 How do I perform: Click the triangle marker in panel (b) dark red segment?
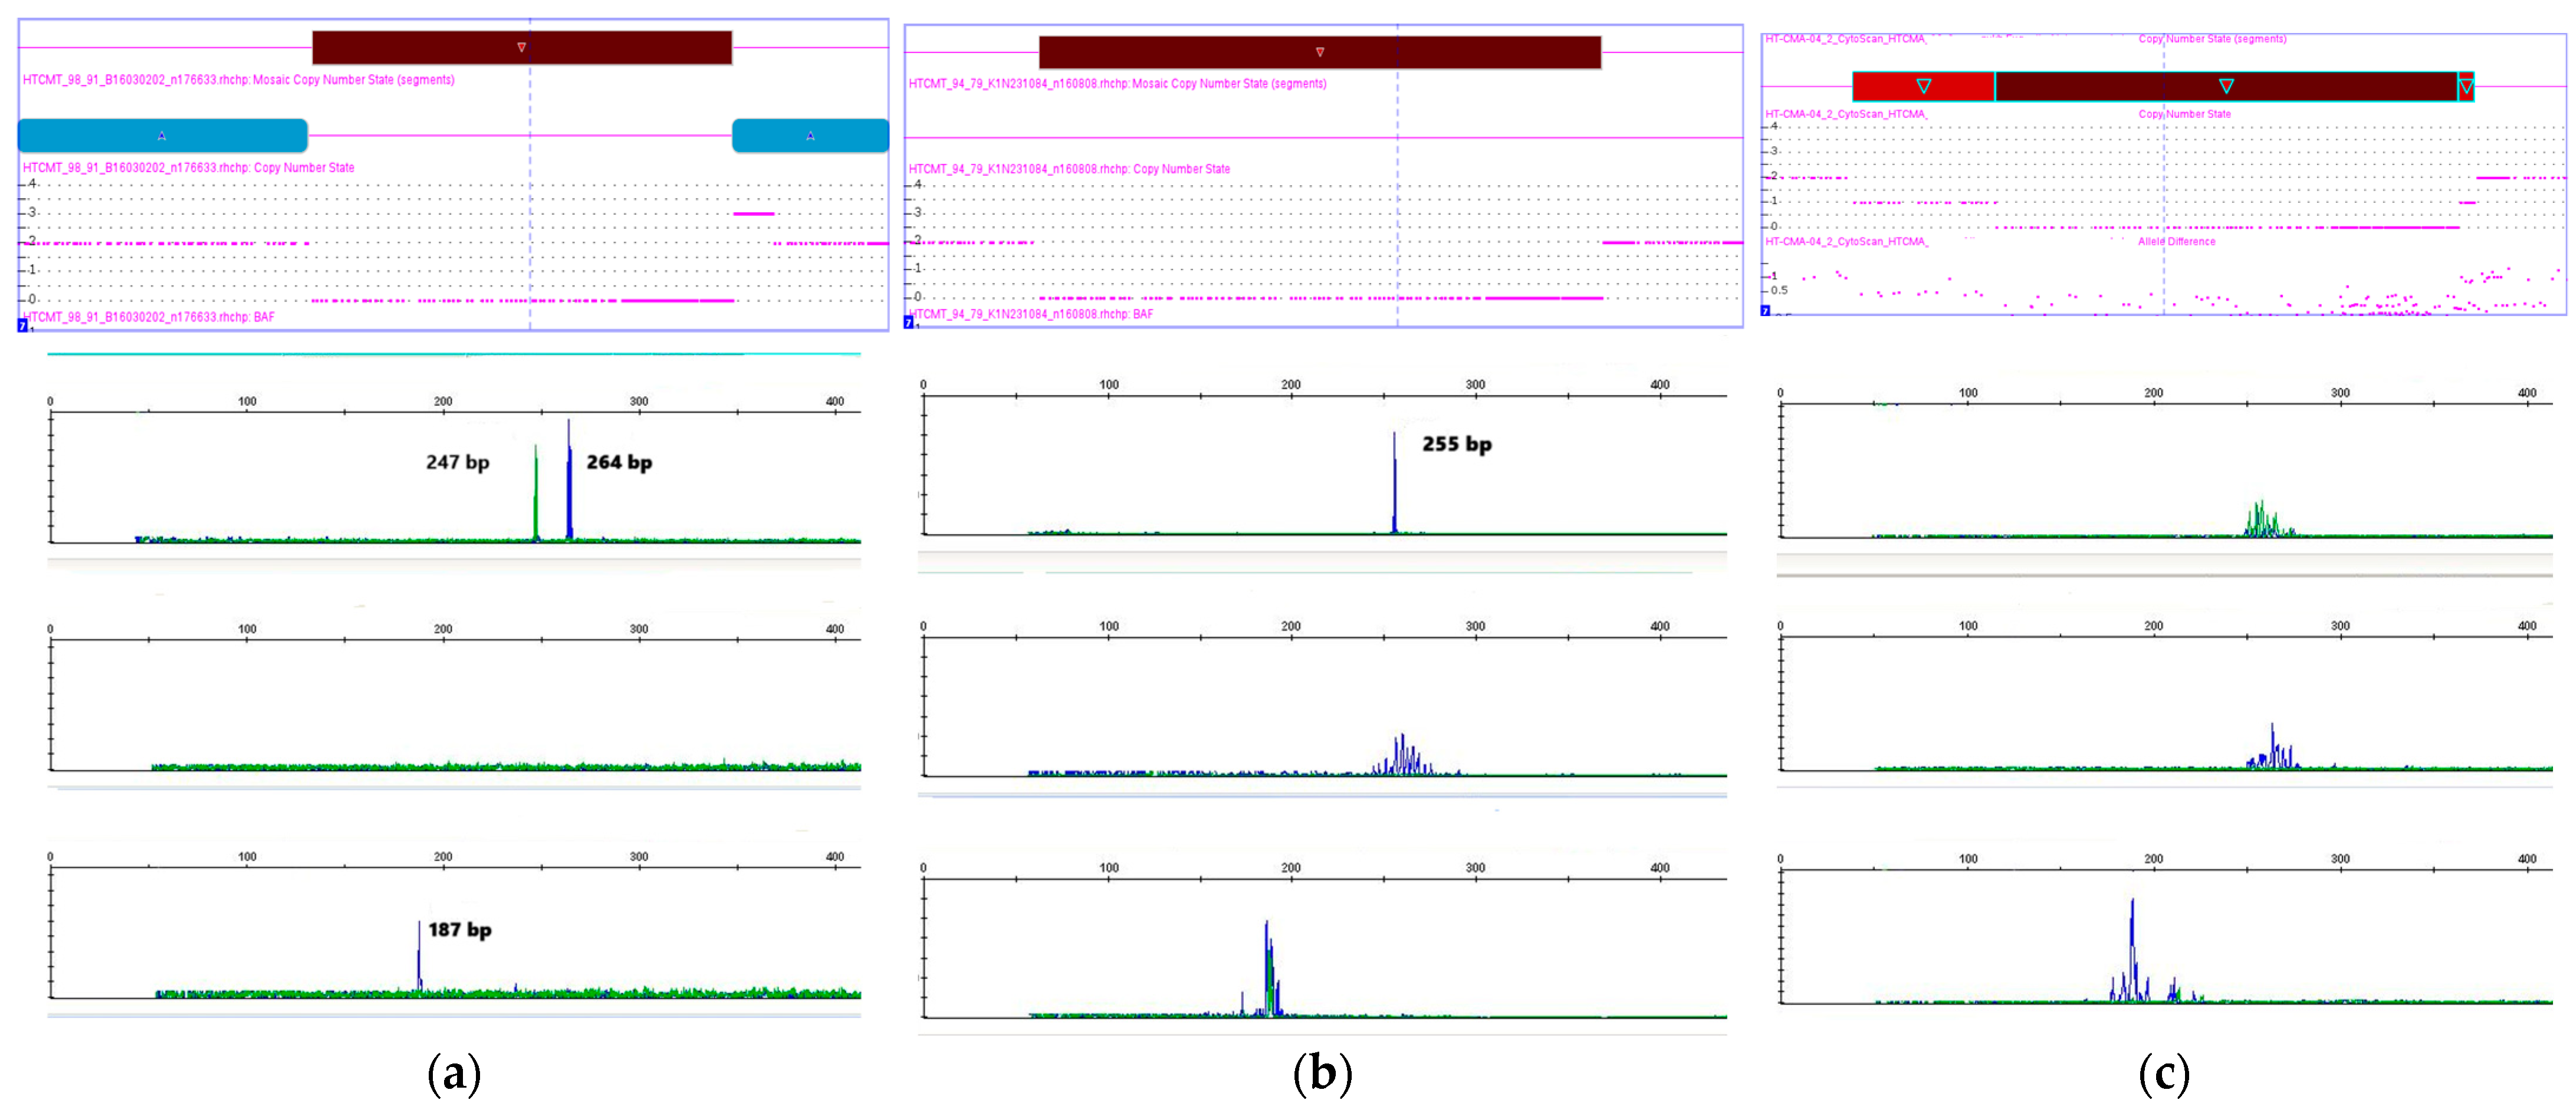(1320, 52)
